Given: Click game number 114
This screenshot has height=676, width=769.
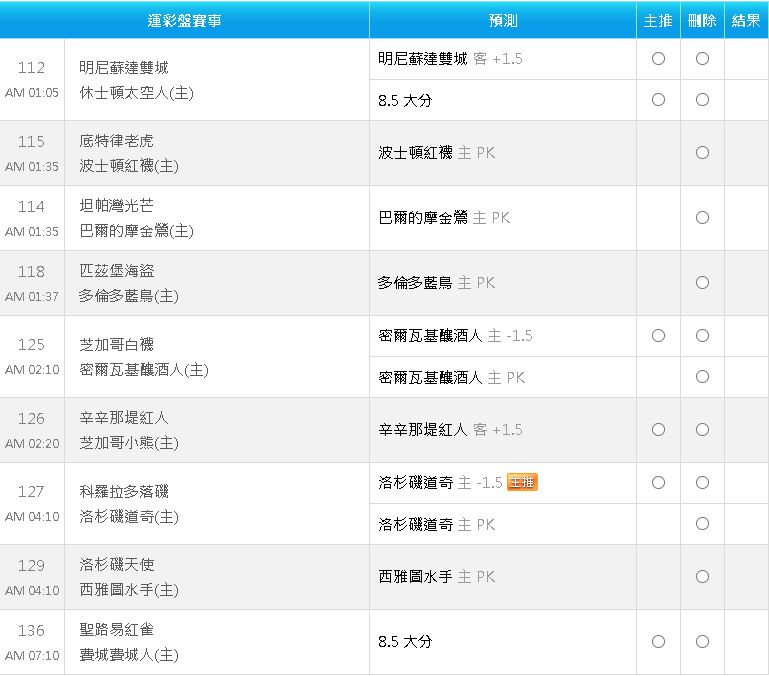Looking at the screenshot, I should coord(31,207).
